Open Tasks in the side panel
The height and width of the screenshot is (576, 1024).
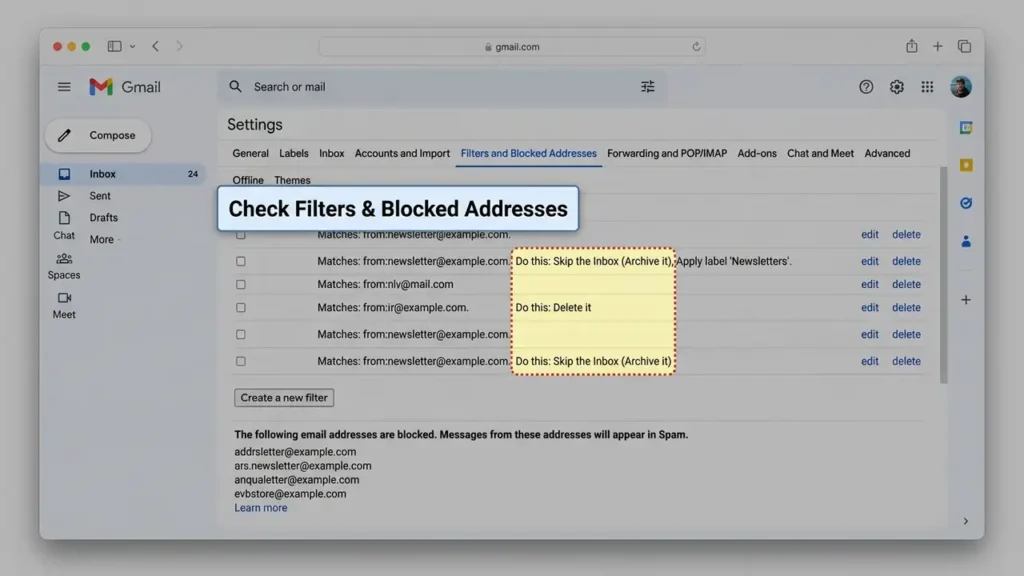[x=966, y=203]
